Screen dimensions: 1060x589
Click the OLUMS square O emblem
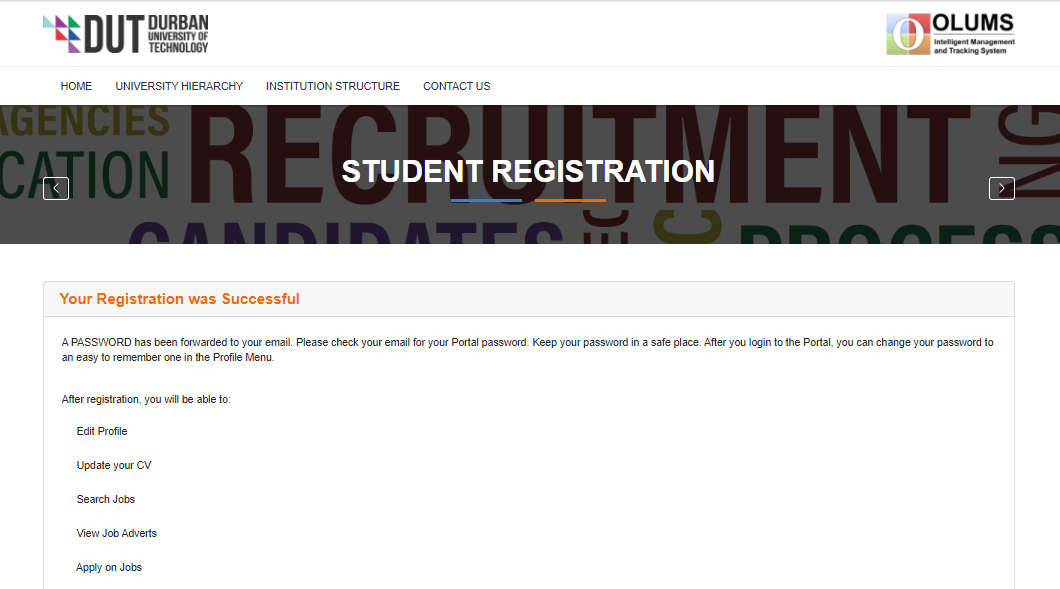coord(907,34)
